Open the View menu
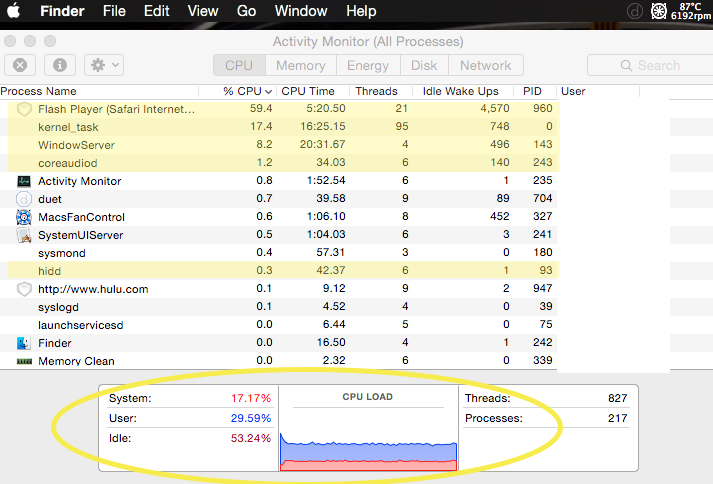The image size is (713, 484). click(203, 11)
